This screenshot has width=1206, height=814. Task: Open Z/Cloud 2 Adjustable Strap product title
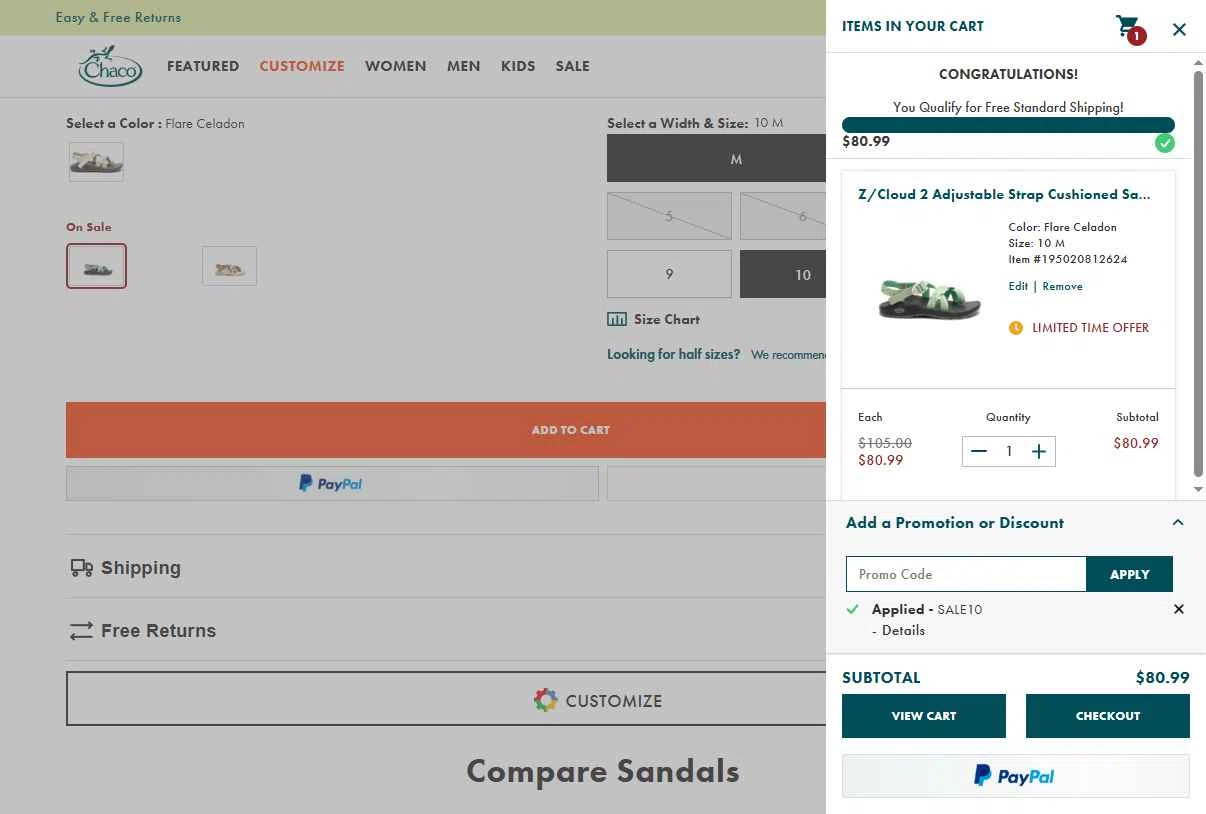click(x=1004, y=194)
